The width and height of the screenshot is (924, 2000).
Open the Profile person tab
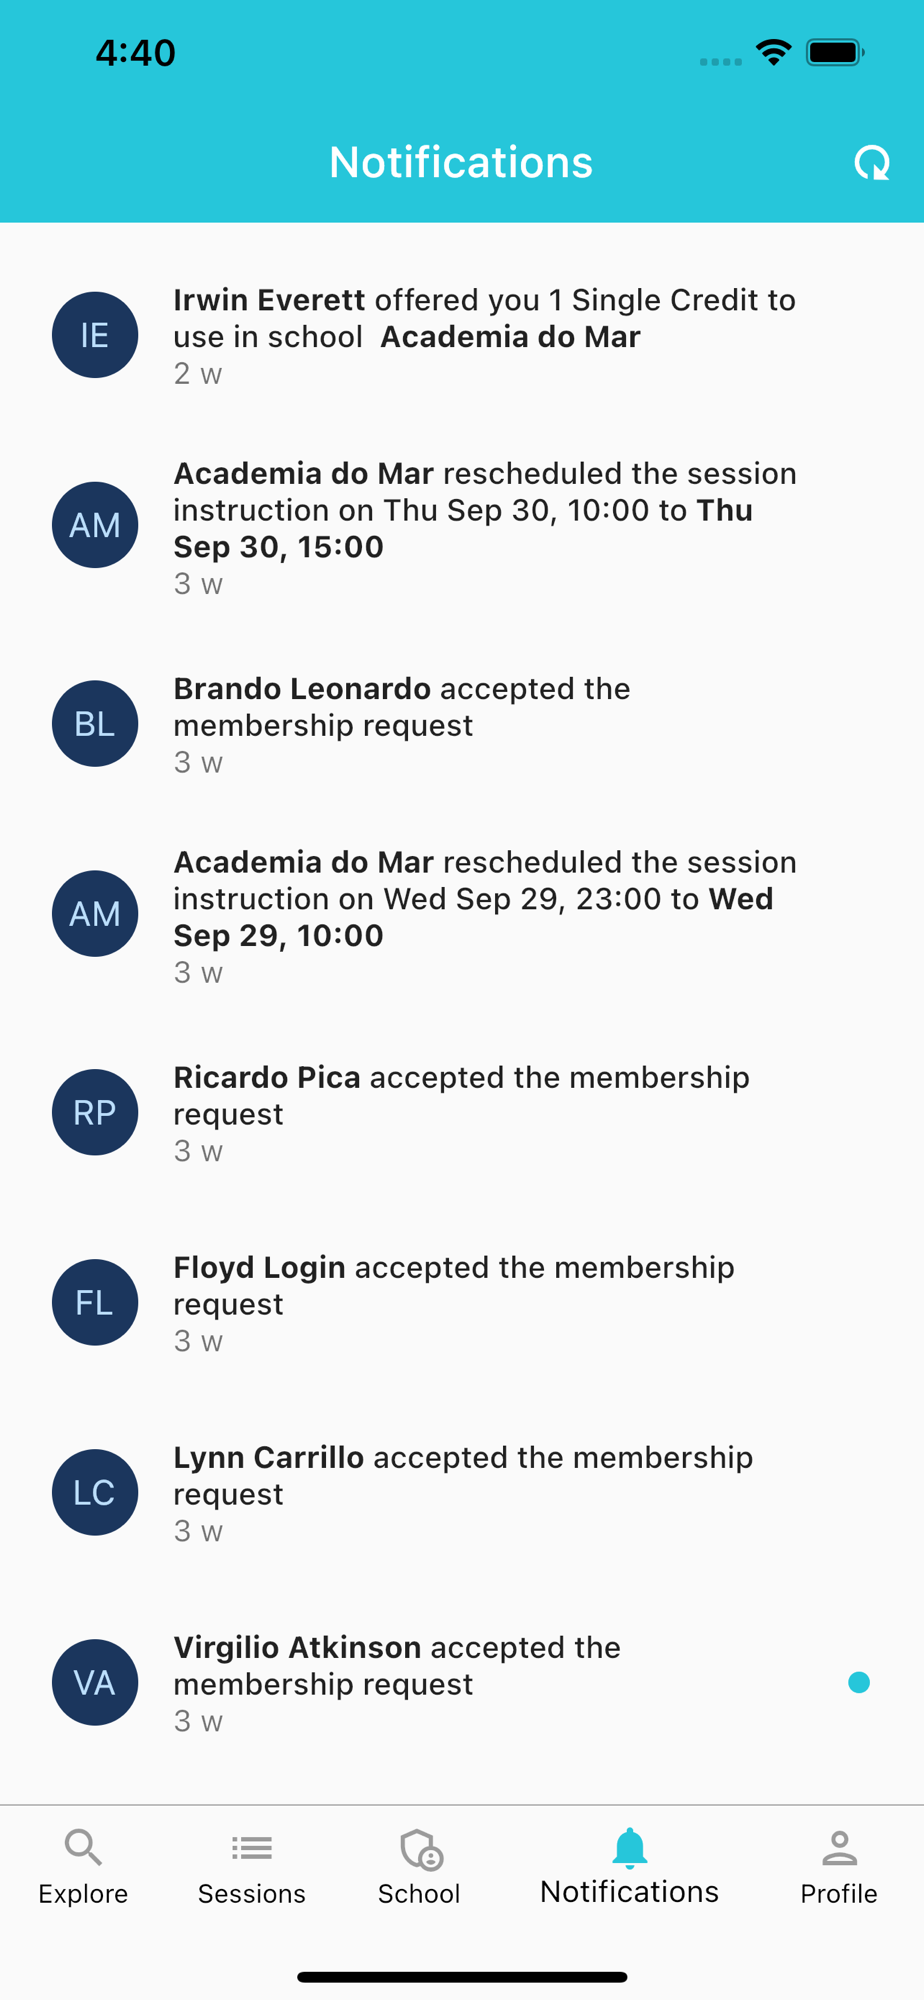coord(839,1866)
